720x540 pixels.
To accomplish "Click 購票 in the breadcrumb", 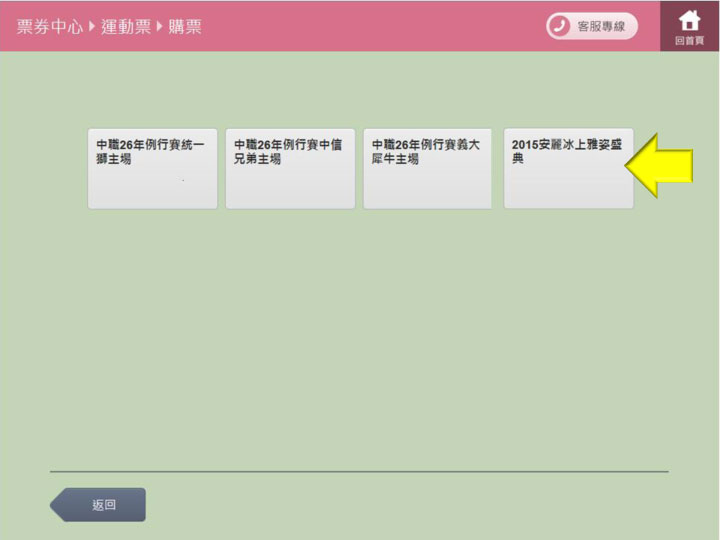I will click(185, 27).
